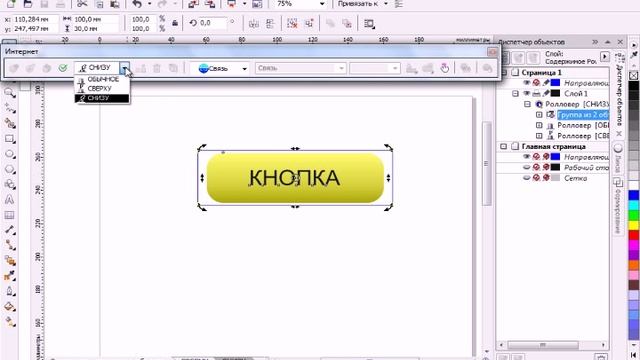This screenshot has width=640, height=360.
Task: Select the Ellipse tool
Action: point(10,154)
